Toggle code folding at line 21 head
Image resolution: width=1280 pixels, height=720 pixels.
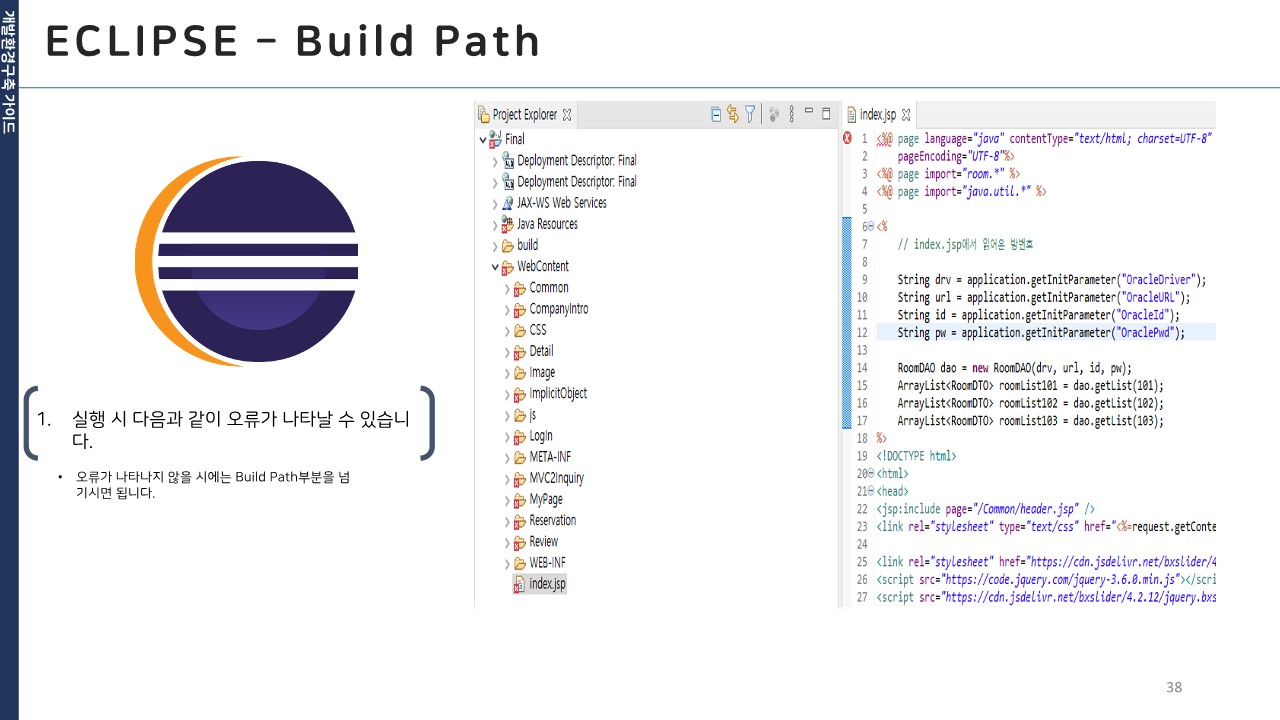869,491
